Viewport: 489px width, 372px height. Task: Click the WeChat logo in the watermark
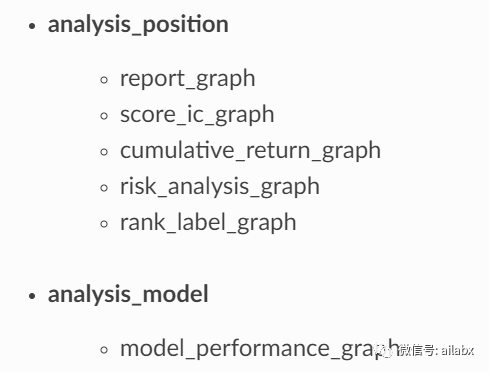386,350
